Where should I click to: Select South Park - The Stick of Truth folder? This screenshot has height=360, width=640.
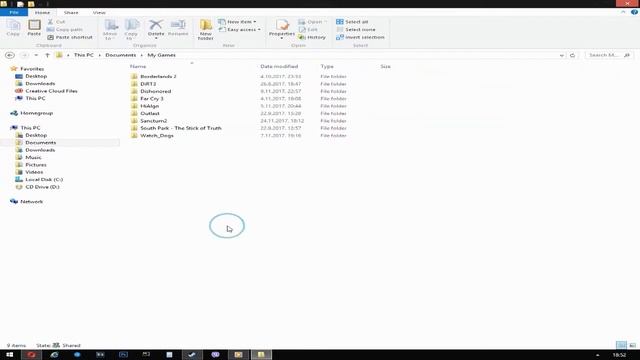click(180, 128)
